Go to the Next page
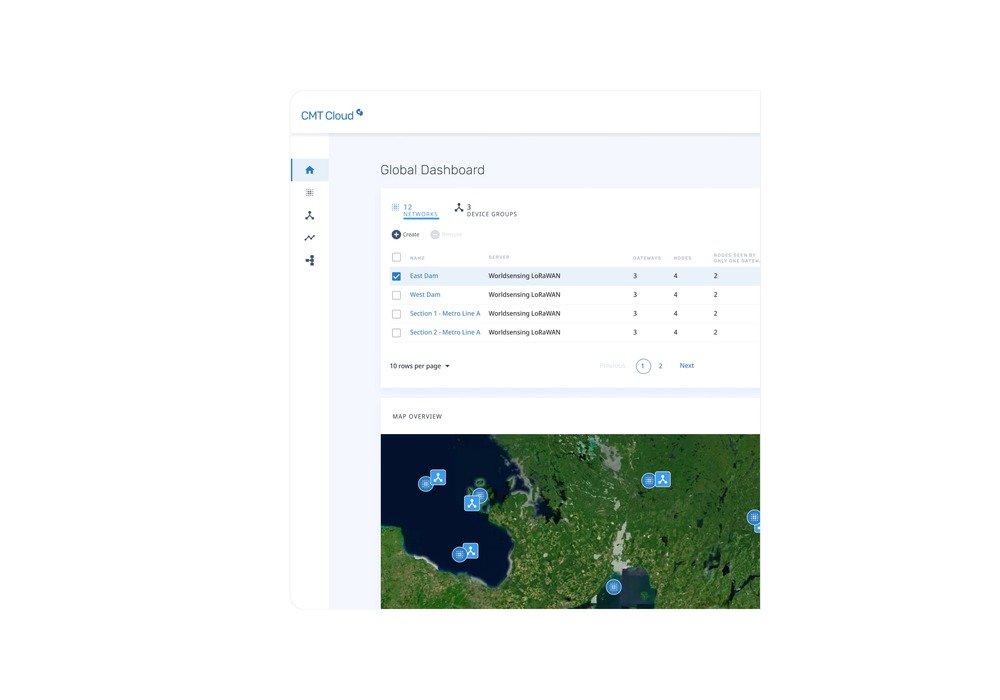Viewport: 1000px width, 700px height. [x=686, y=365]
